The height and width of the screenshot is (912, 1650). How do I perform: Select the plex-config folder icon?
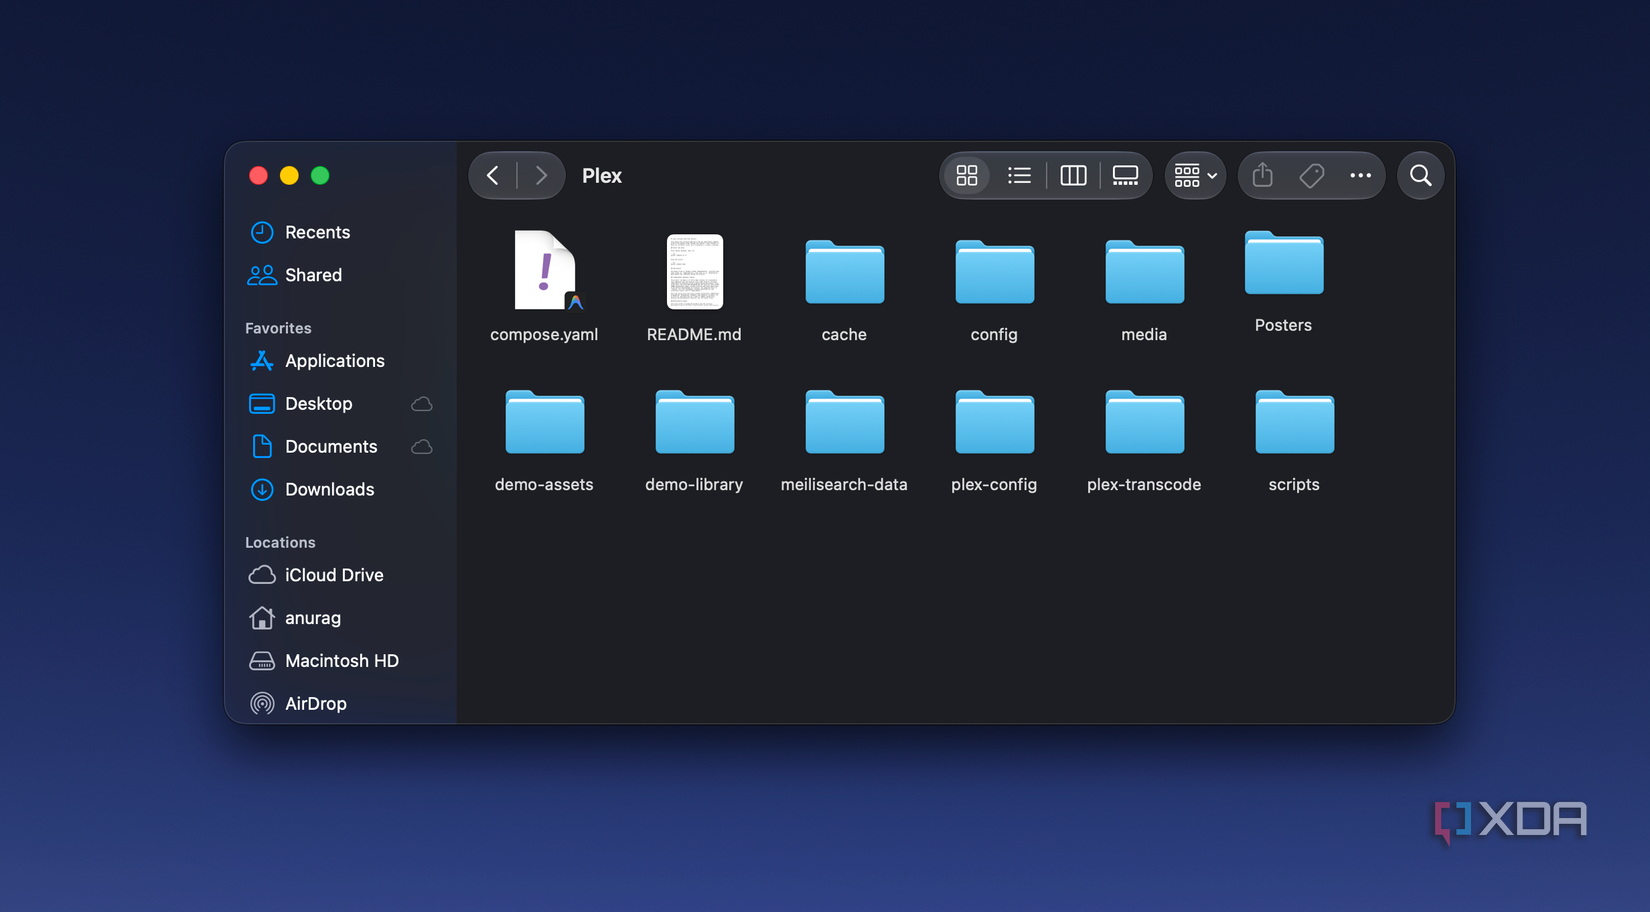coord(995,422)
